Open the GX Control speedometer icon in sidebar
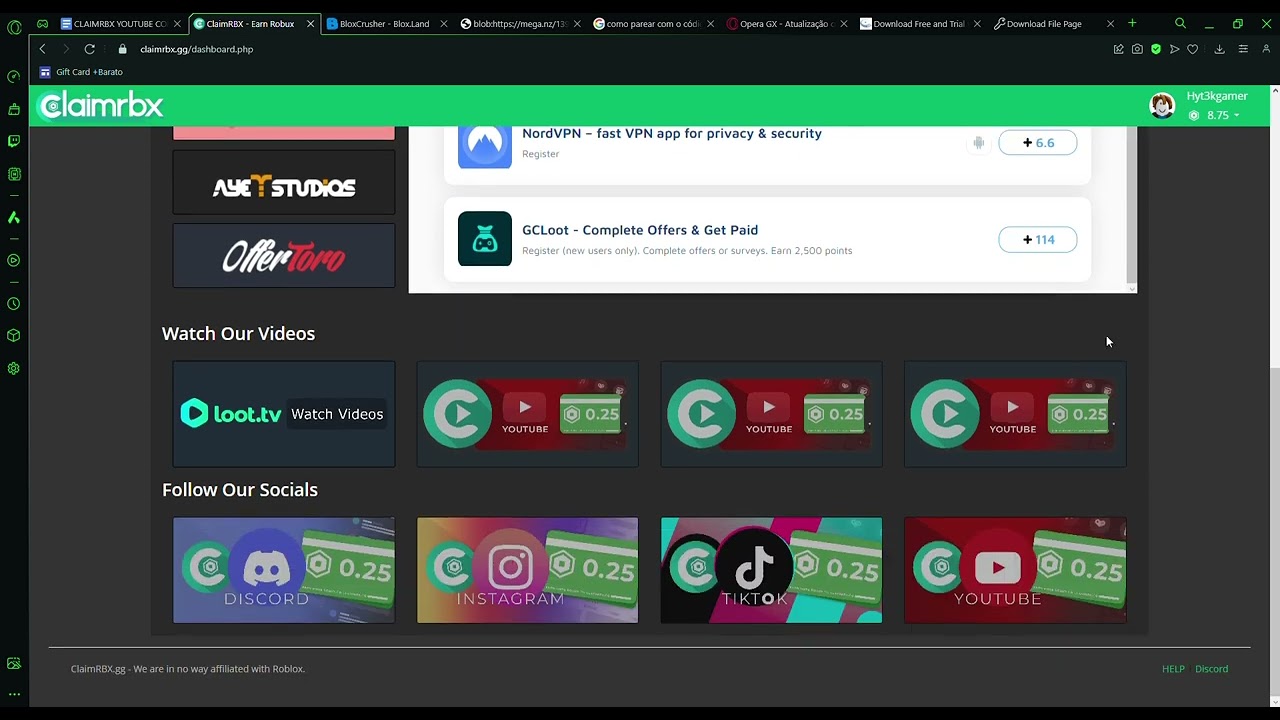Screen dimensions: 1280x720 coord(14,76)
